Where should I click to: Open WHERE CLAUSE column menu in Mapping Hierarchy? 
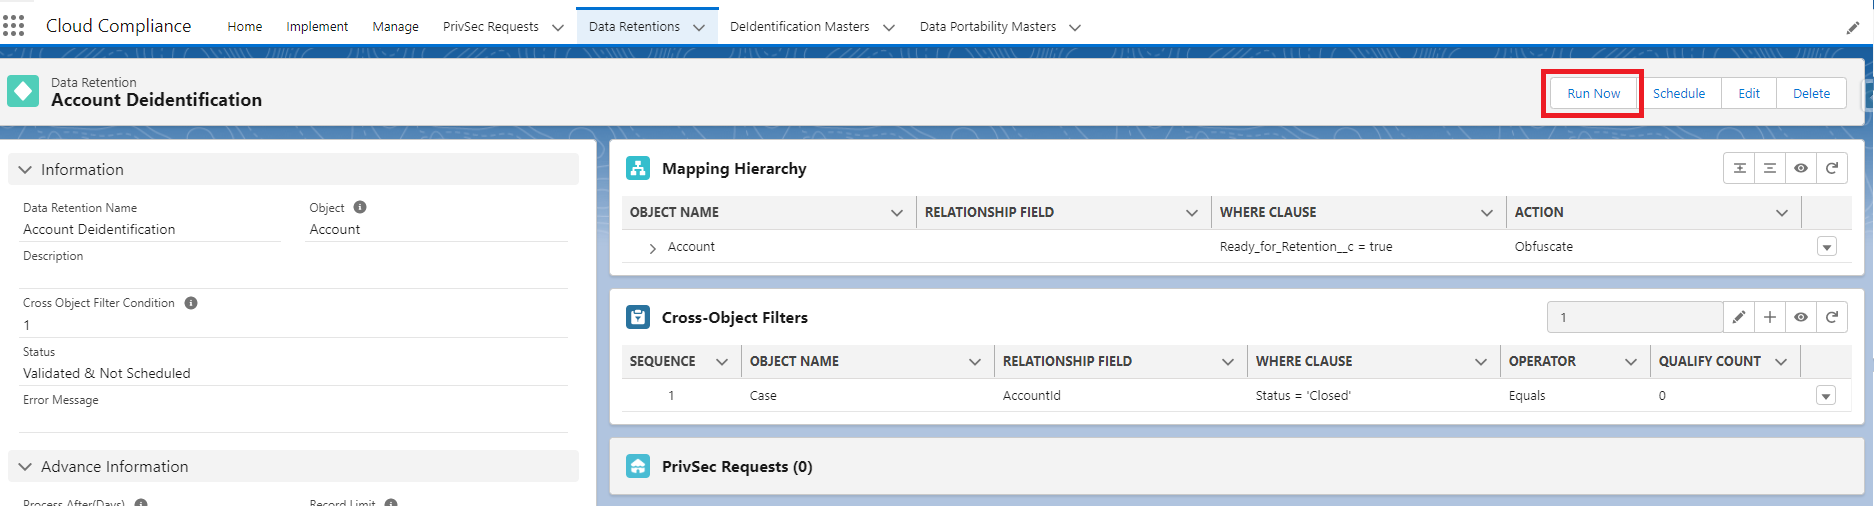tap(1487, 213)
